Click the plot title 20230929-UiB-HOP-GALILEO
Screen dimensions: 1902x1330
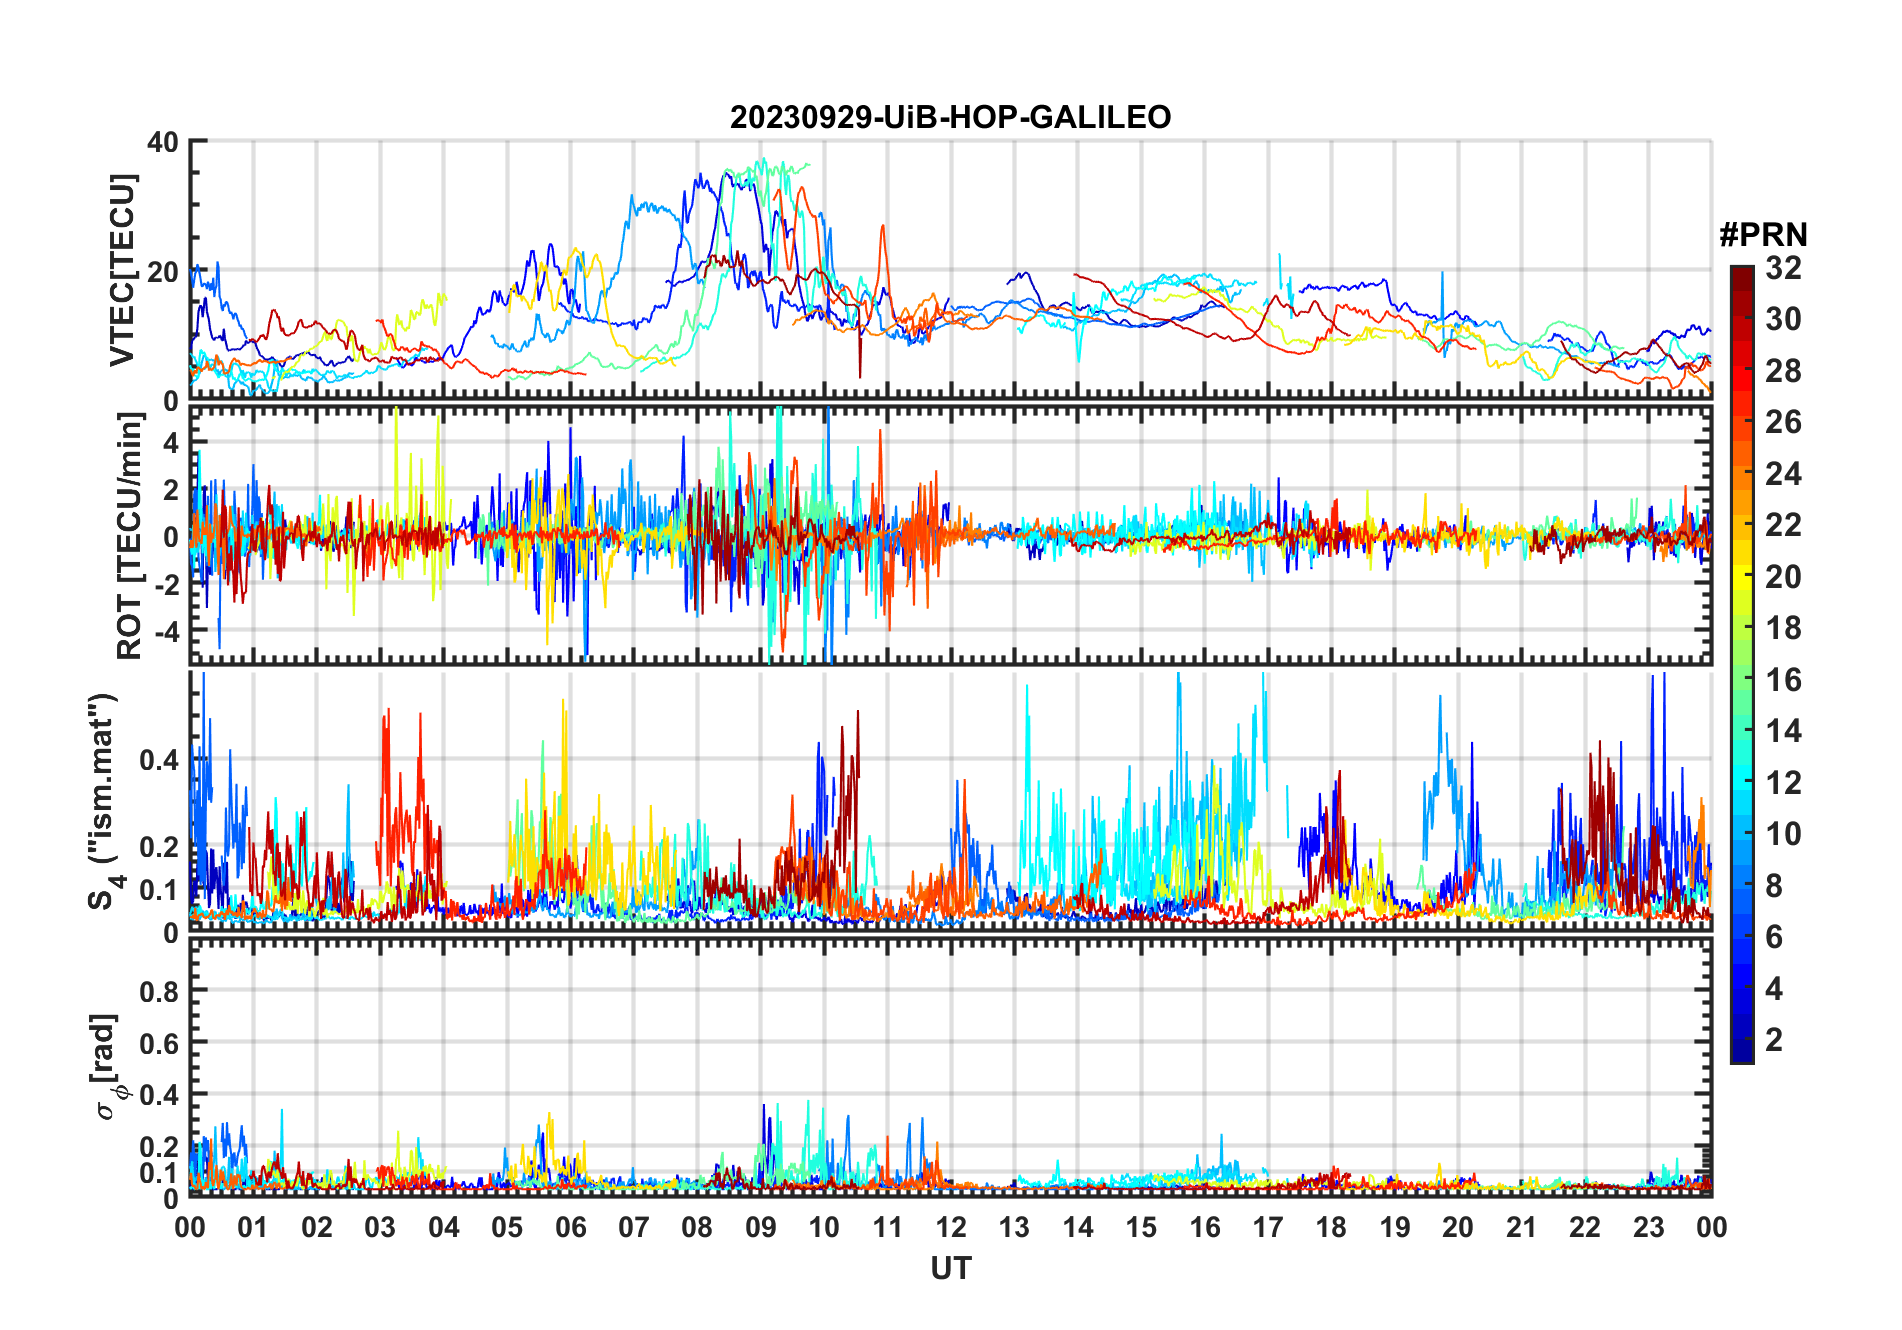[x=950, y=118]
